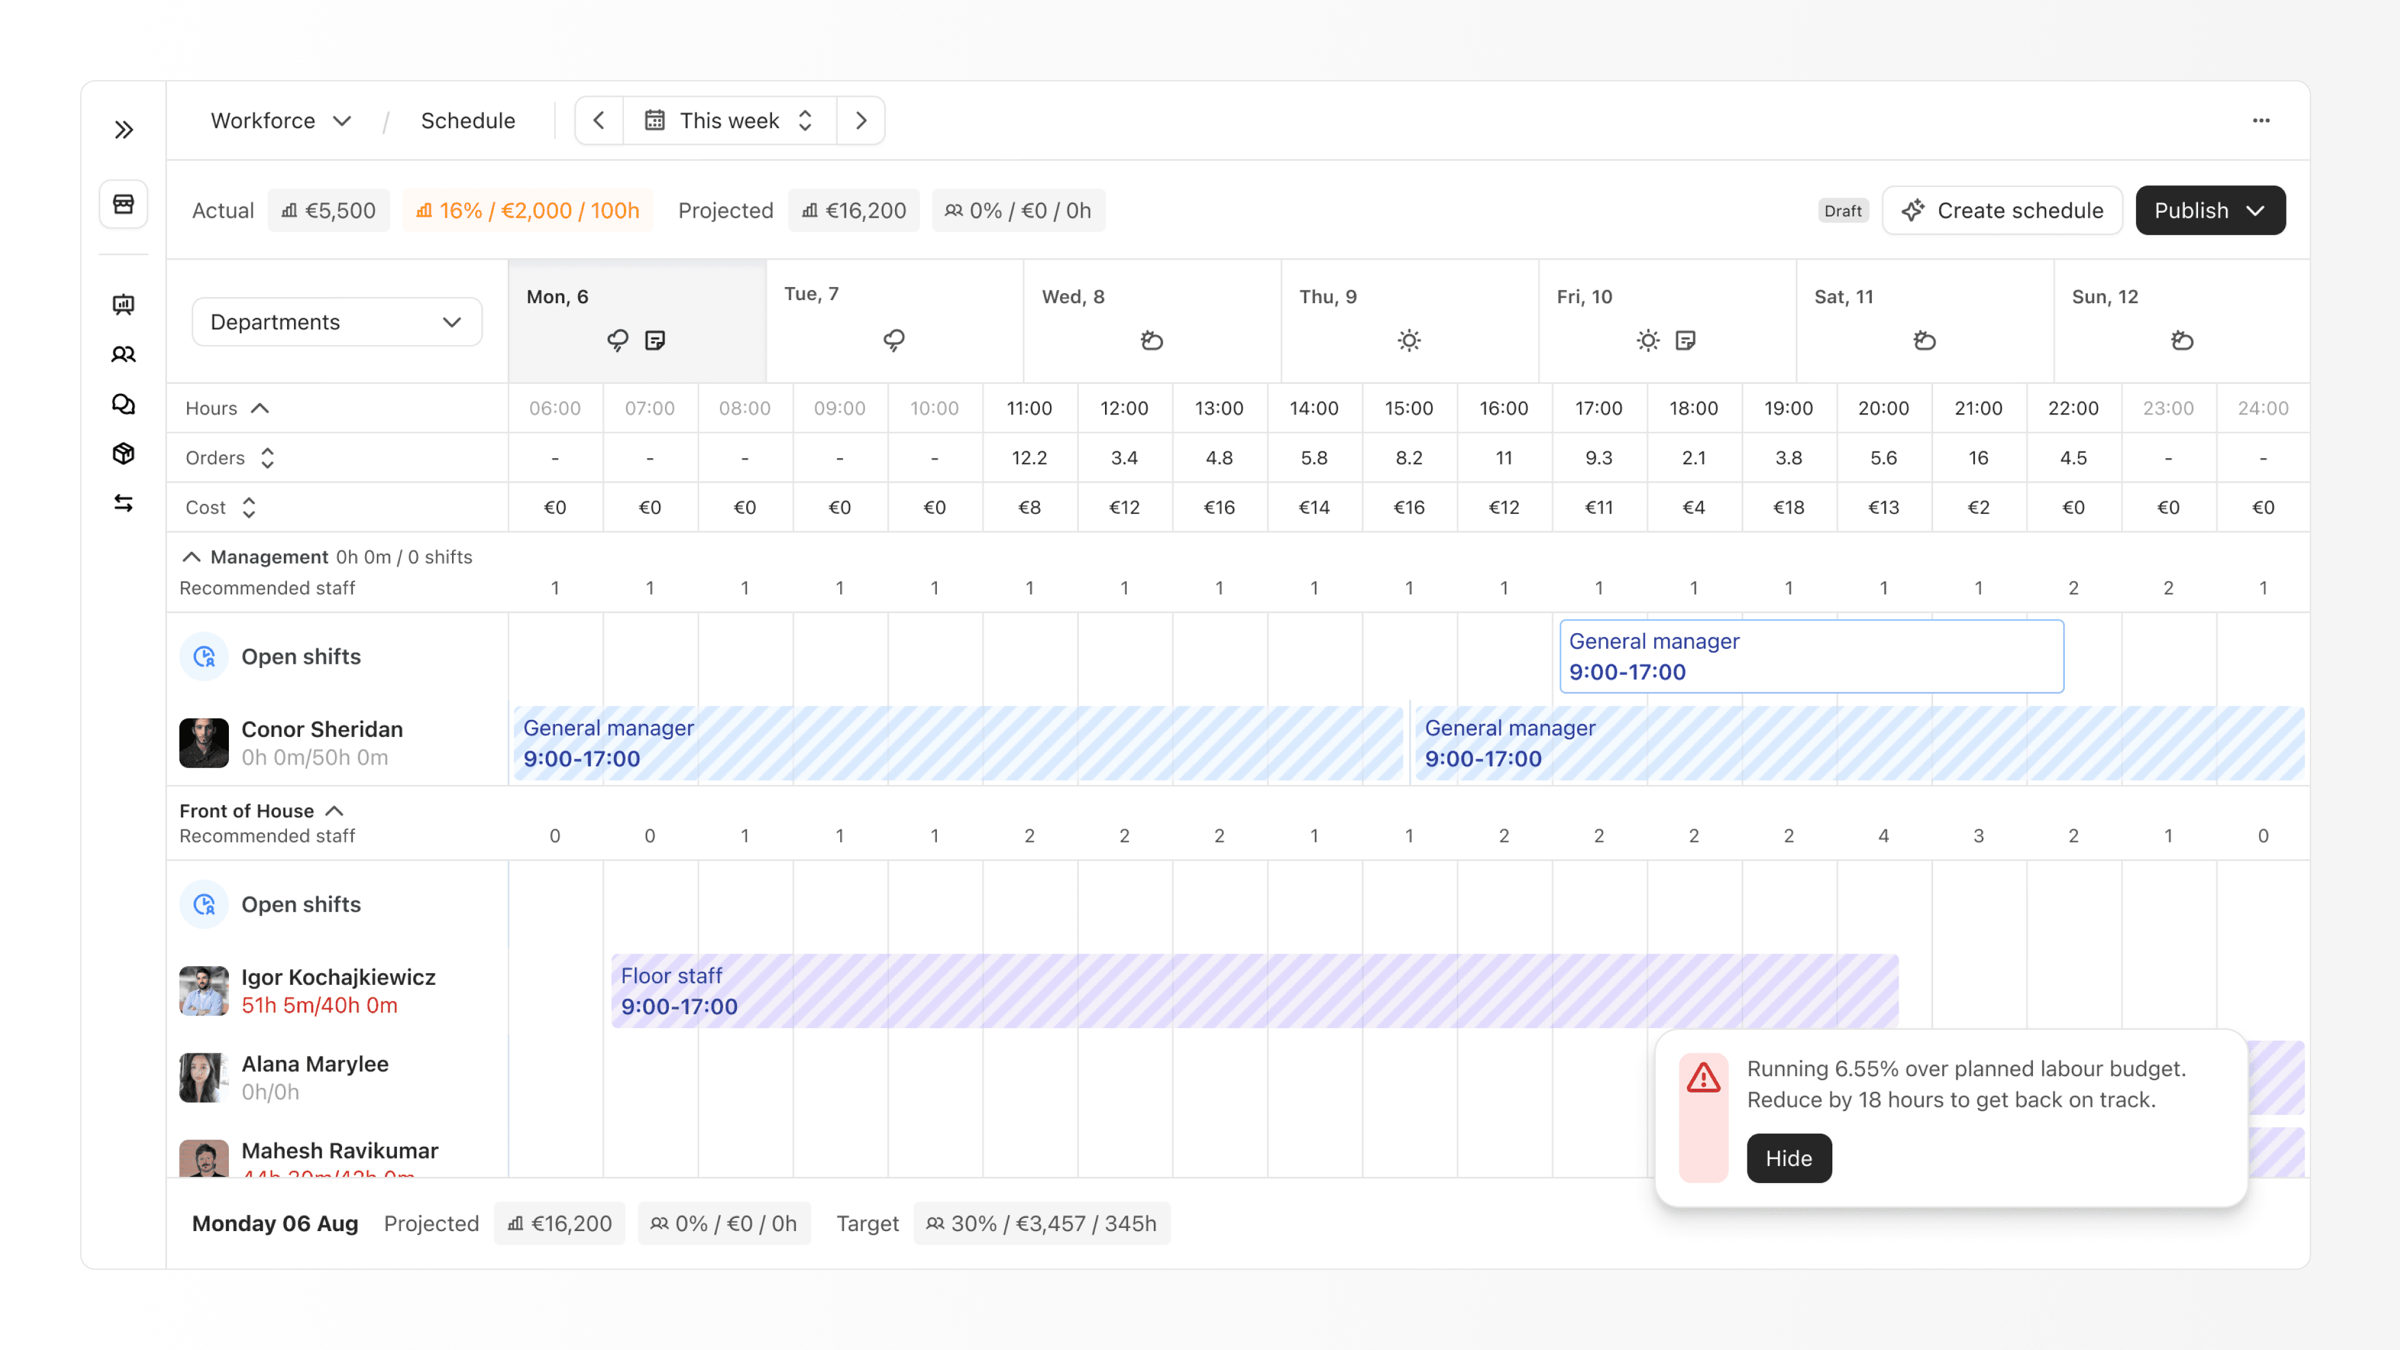
Task: Click Alana Marylee's avatar
Action: (204, 1078)
